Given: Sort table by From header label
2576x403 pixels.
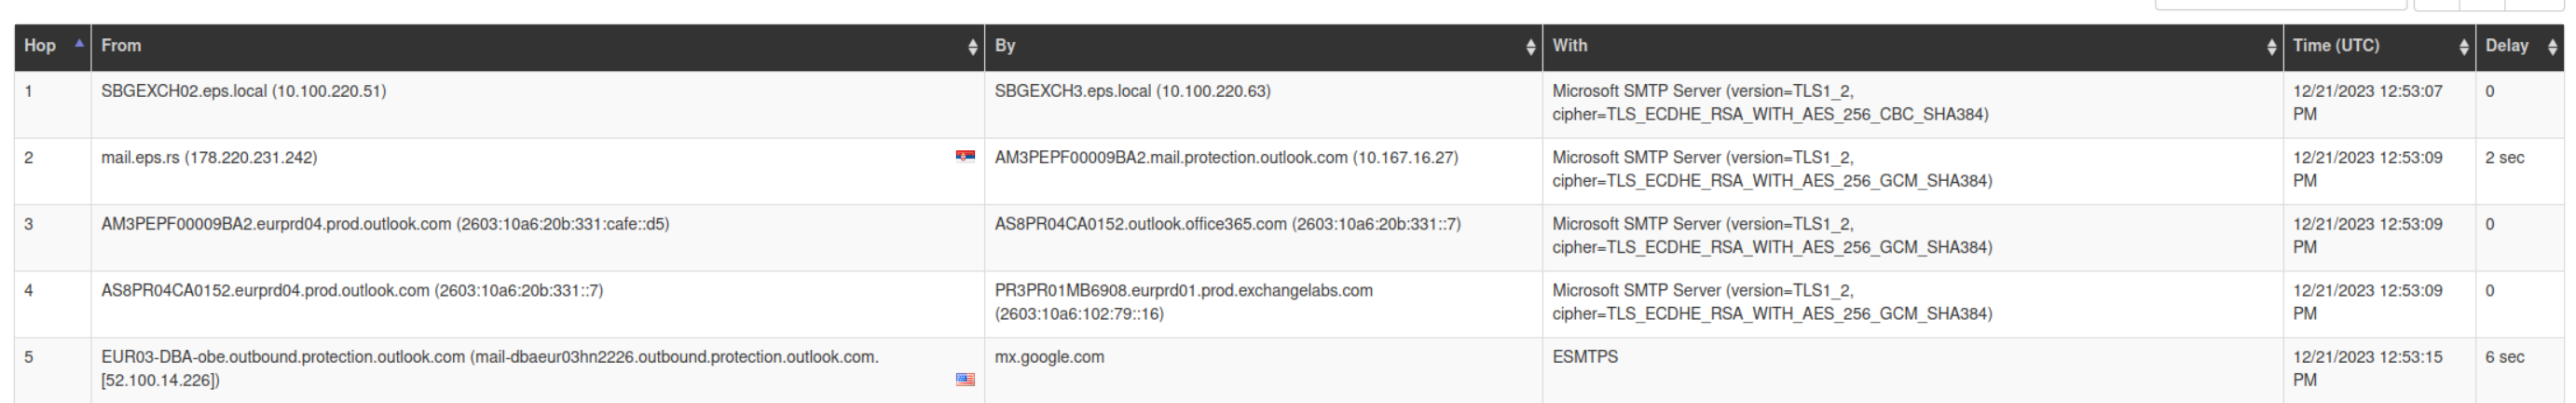Looking at the screenshot, I should click(121, 46).
